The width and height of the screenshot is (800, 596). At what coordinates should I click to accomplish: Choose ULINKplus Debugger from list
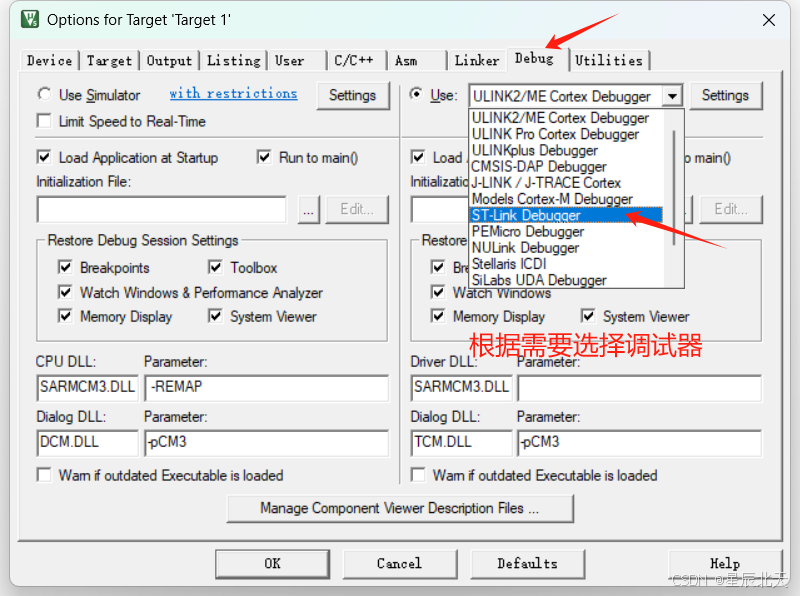point(566,151)
